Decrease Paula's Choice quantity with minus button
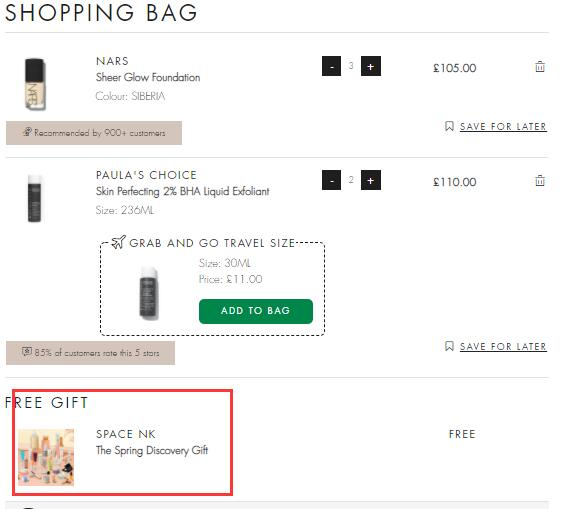Image resolution: width=562 pixels, height=509 pixels. pos(332,180)
